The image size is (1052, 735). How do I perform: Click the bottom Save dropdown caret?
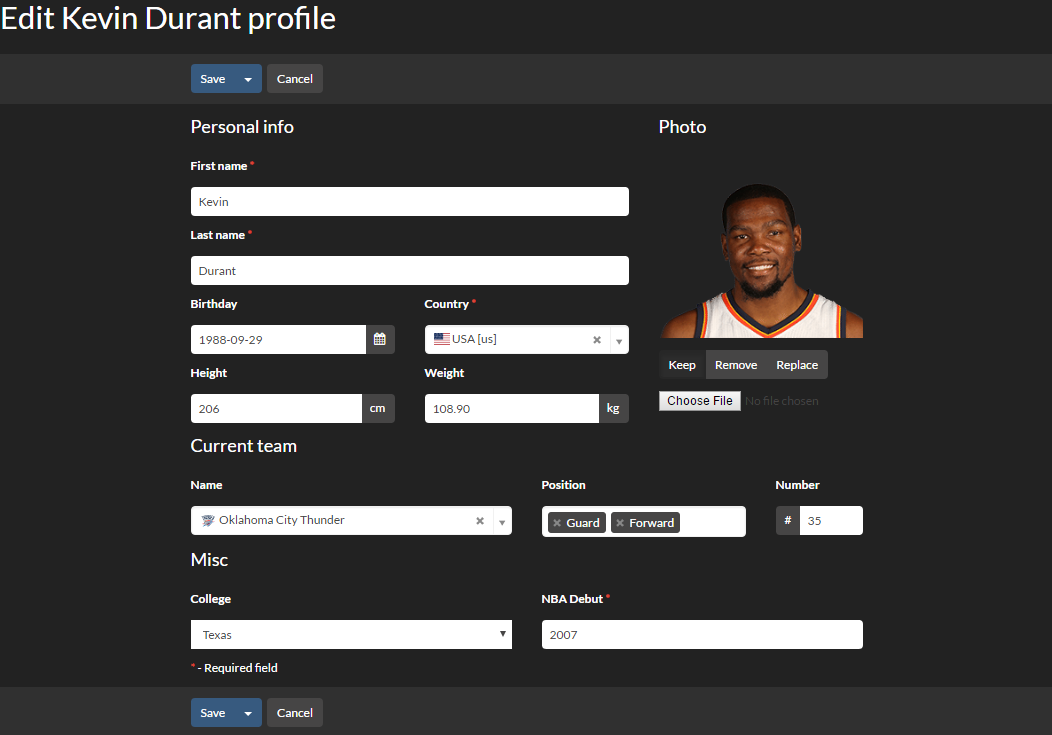click(248, 713)
